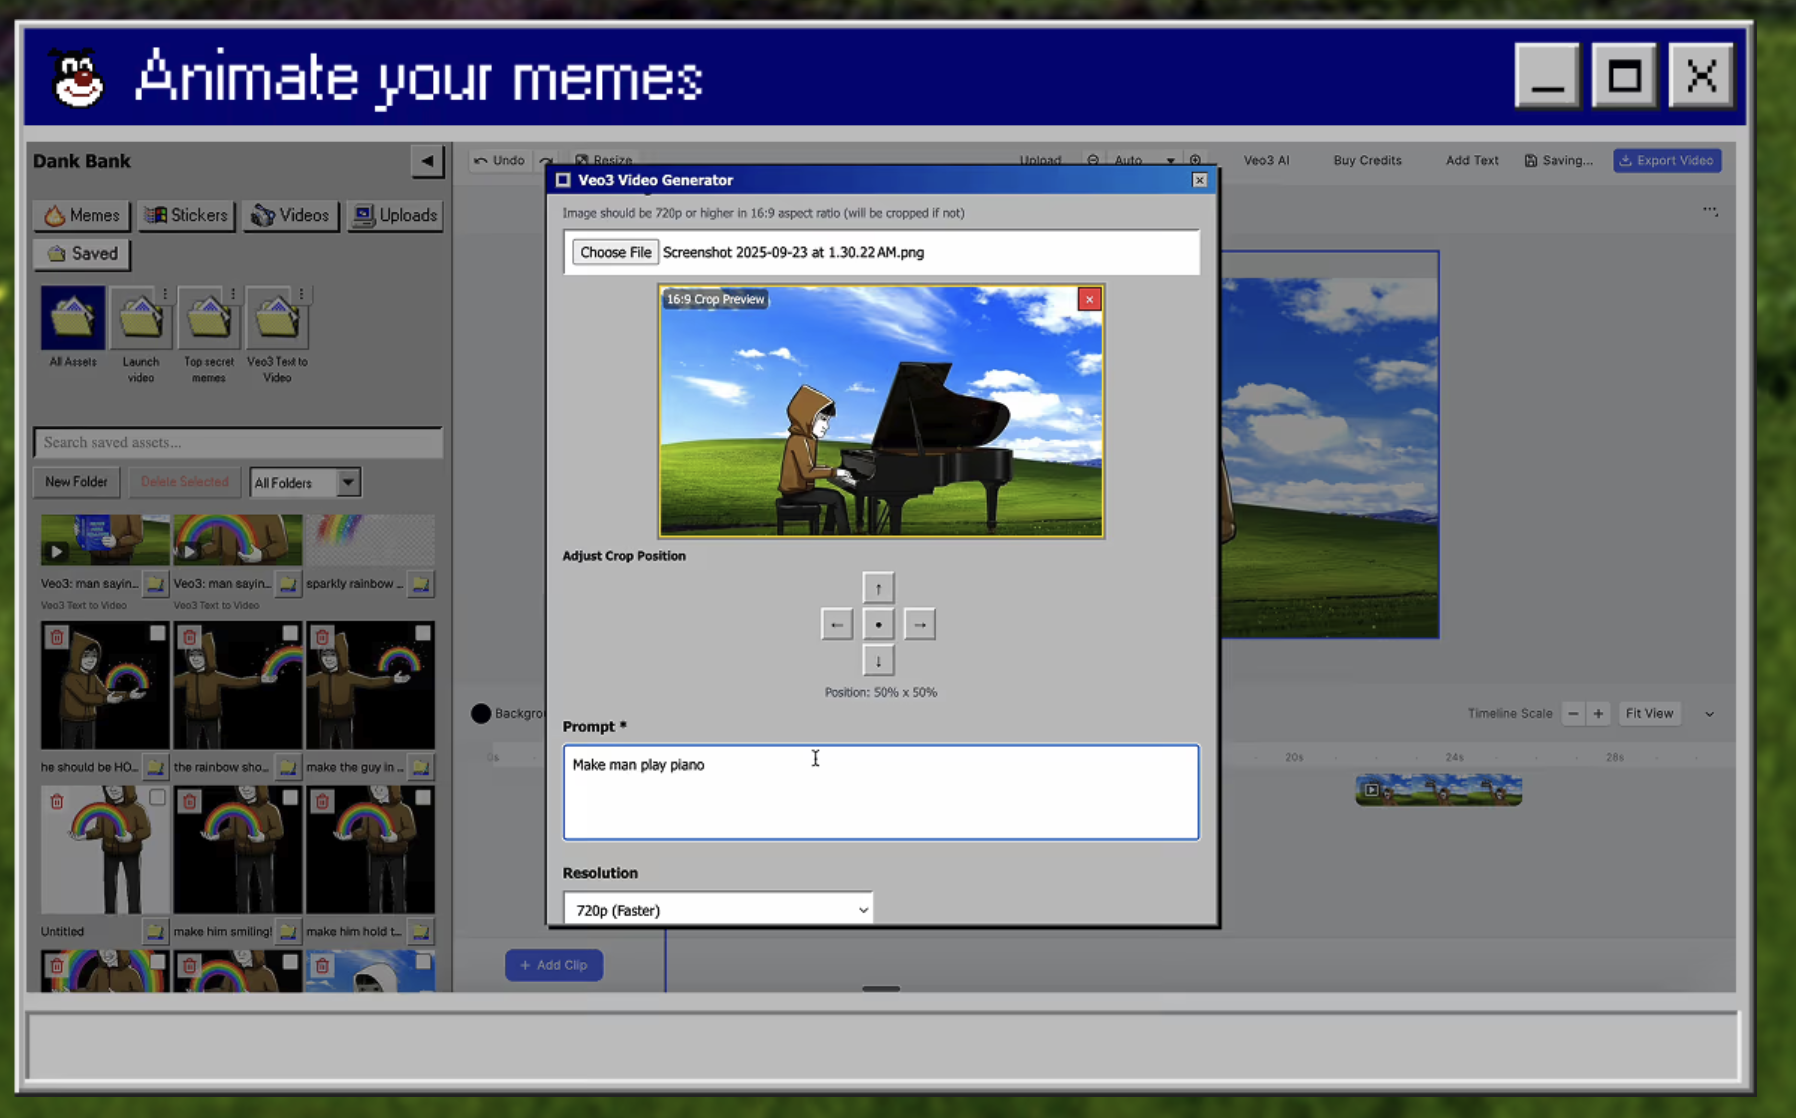Click the Undo button

500,160
